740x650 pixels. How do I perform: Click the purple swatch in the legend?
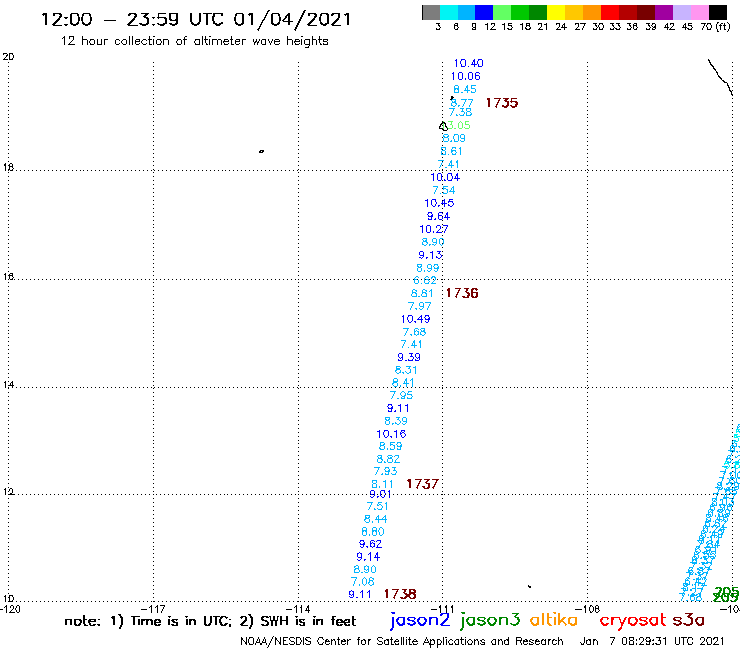664,12
